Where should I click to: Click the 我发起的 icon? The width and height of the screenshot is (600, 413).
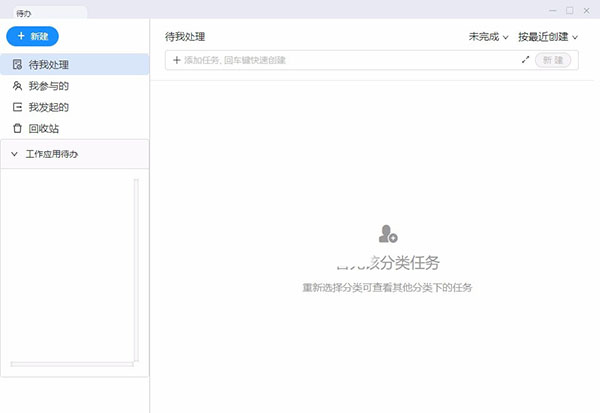(x=17, y=107)
